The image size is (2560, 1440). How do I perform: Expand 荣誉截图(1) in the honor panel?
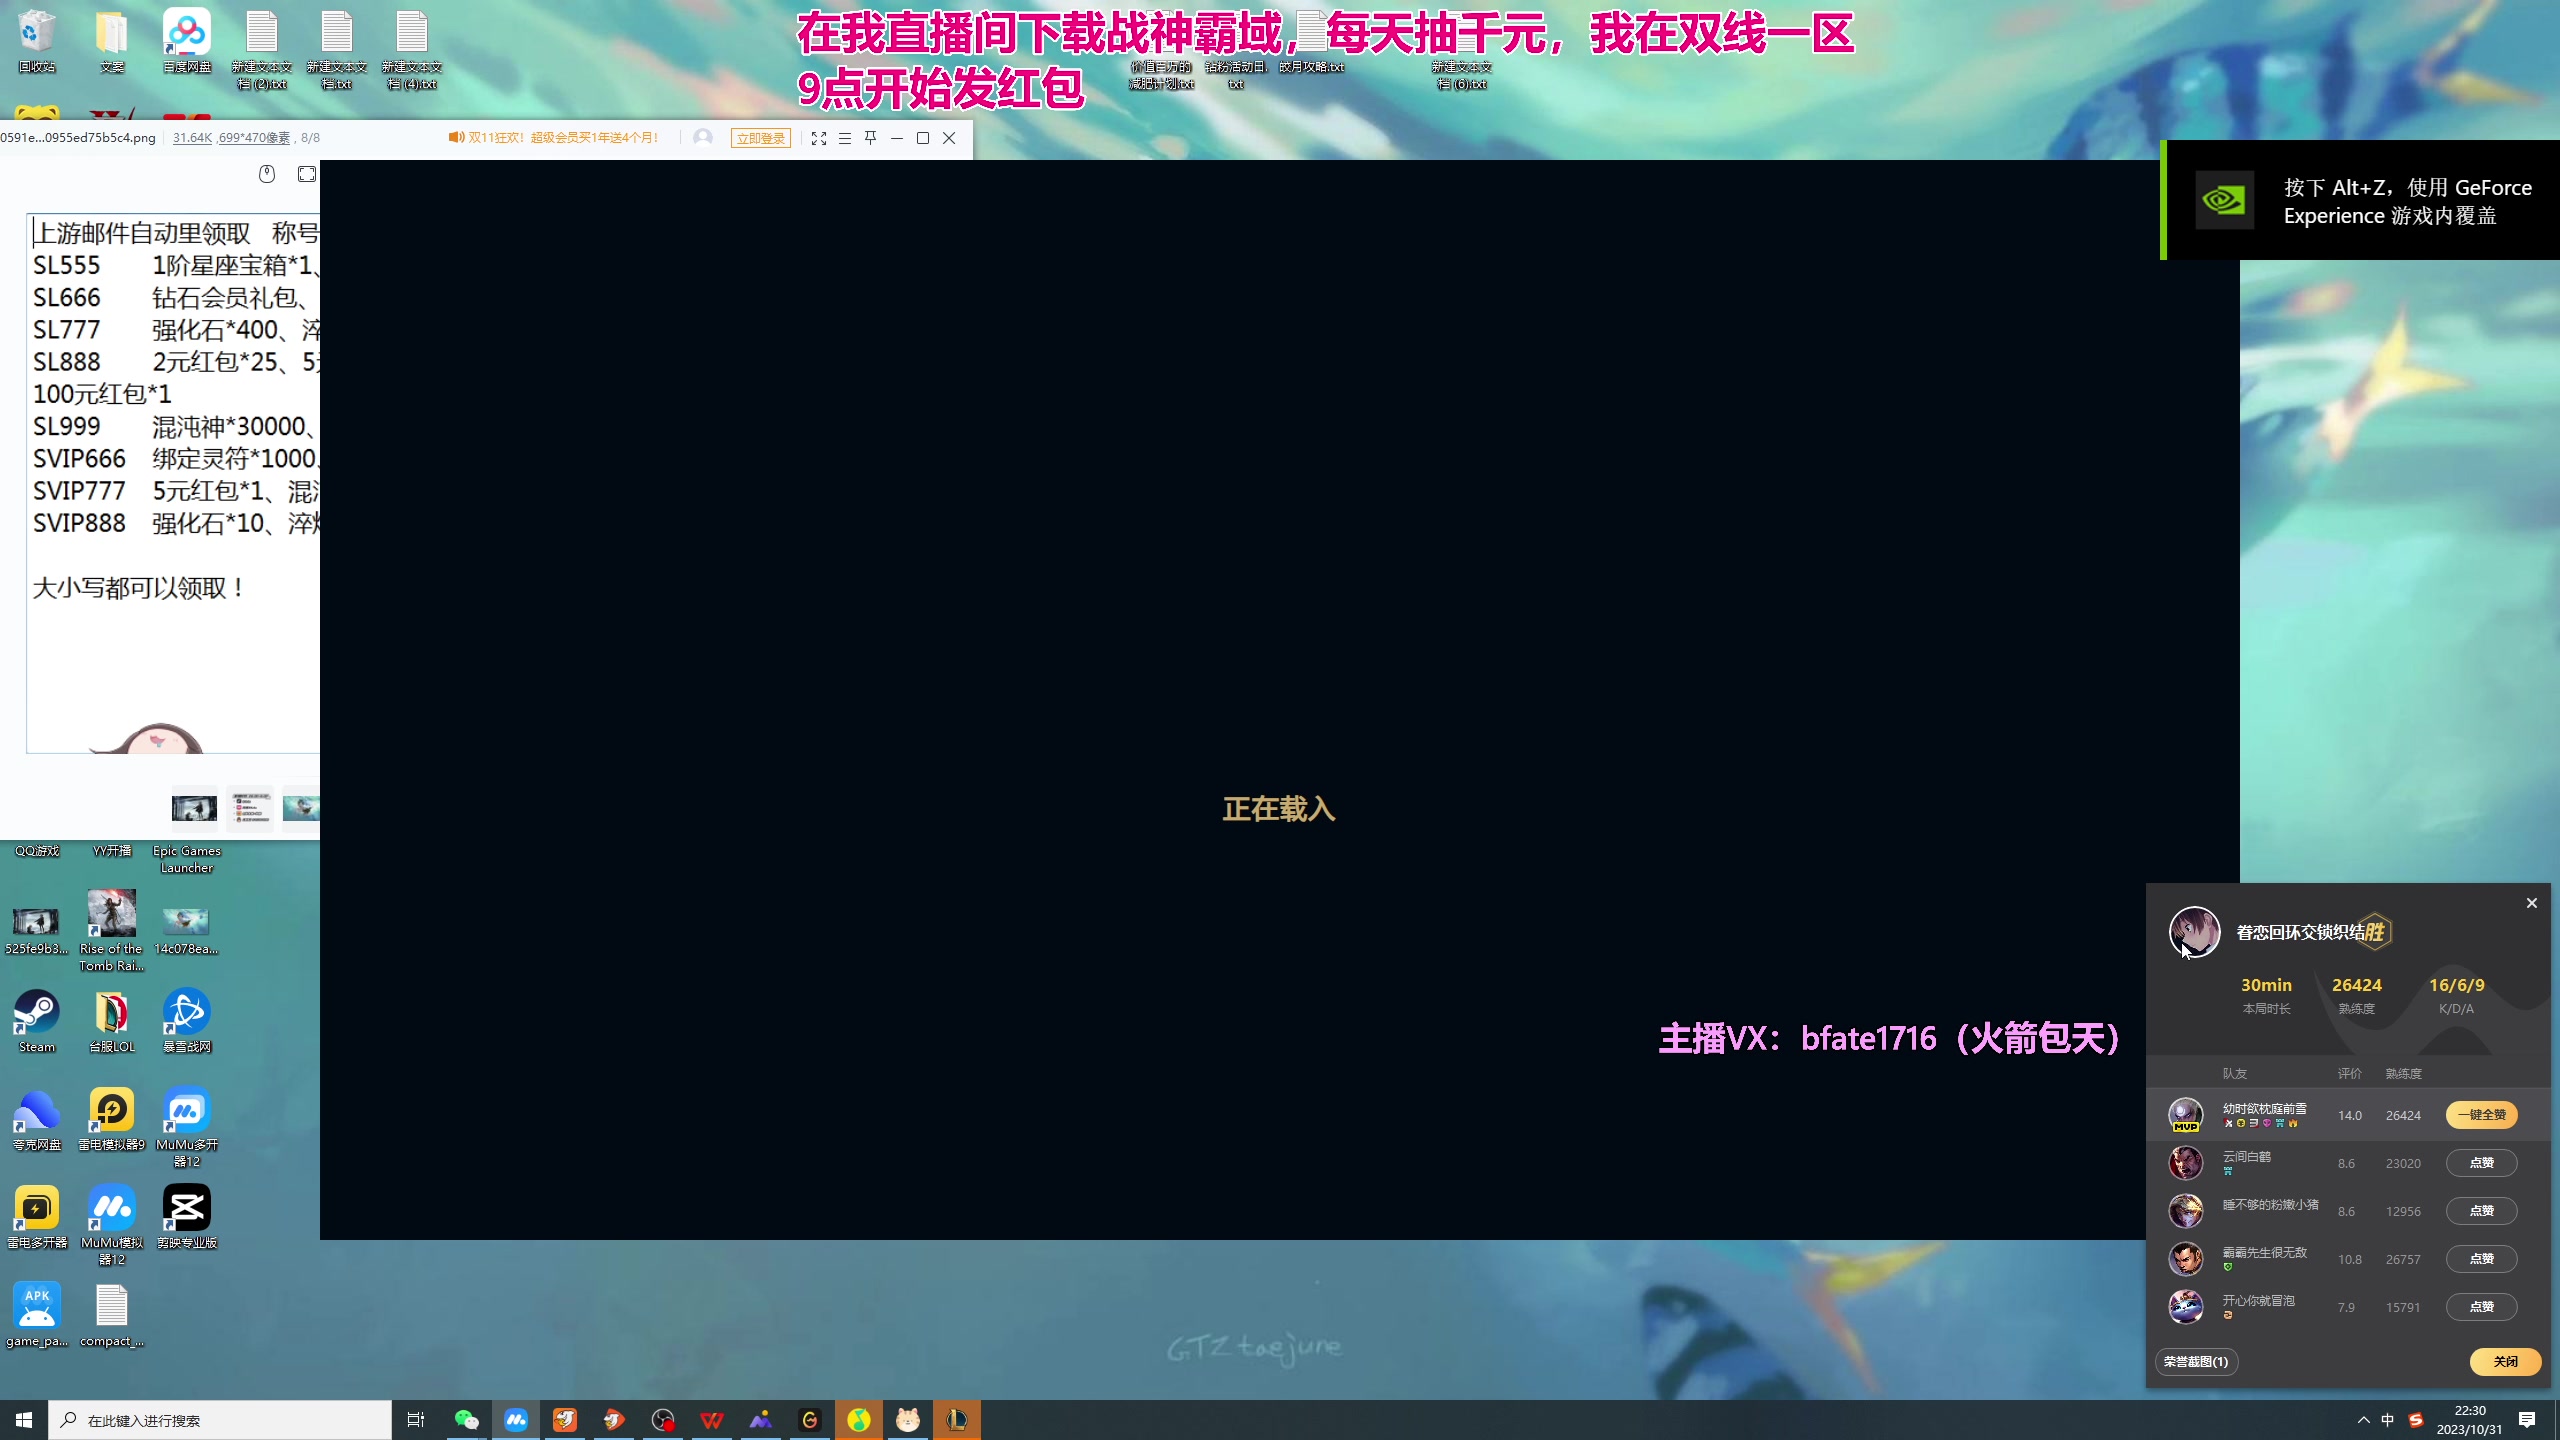(x=2196, y=1362)
